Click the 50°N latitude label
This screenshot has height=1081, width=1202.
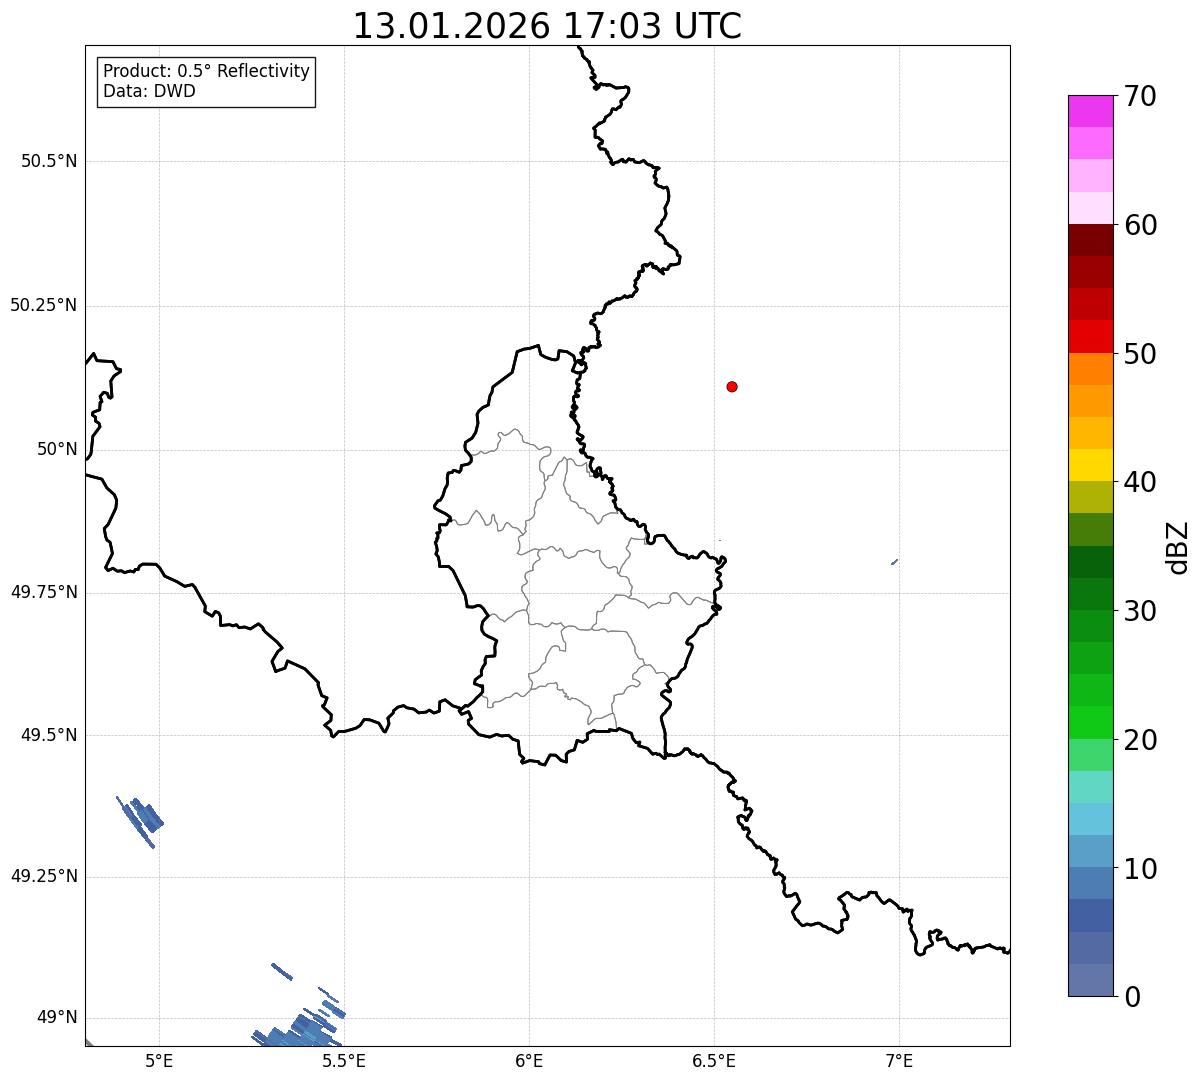57,449
